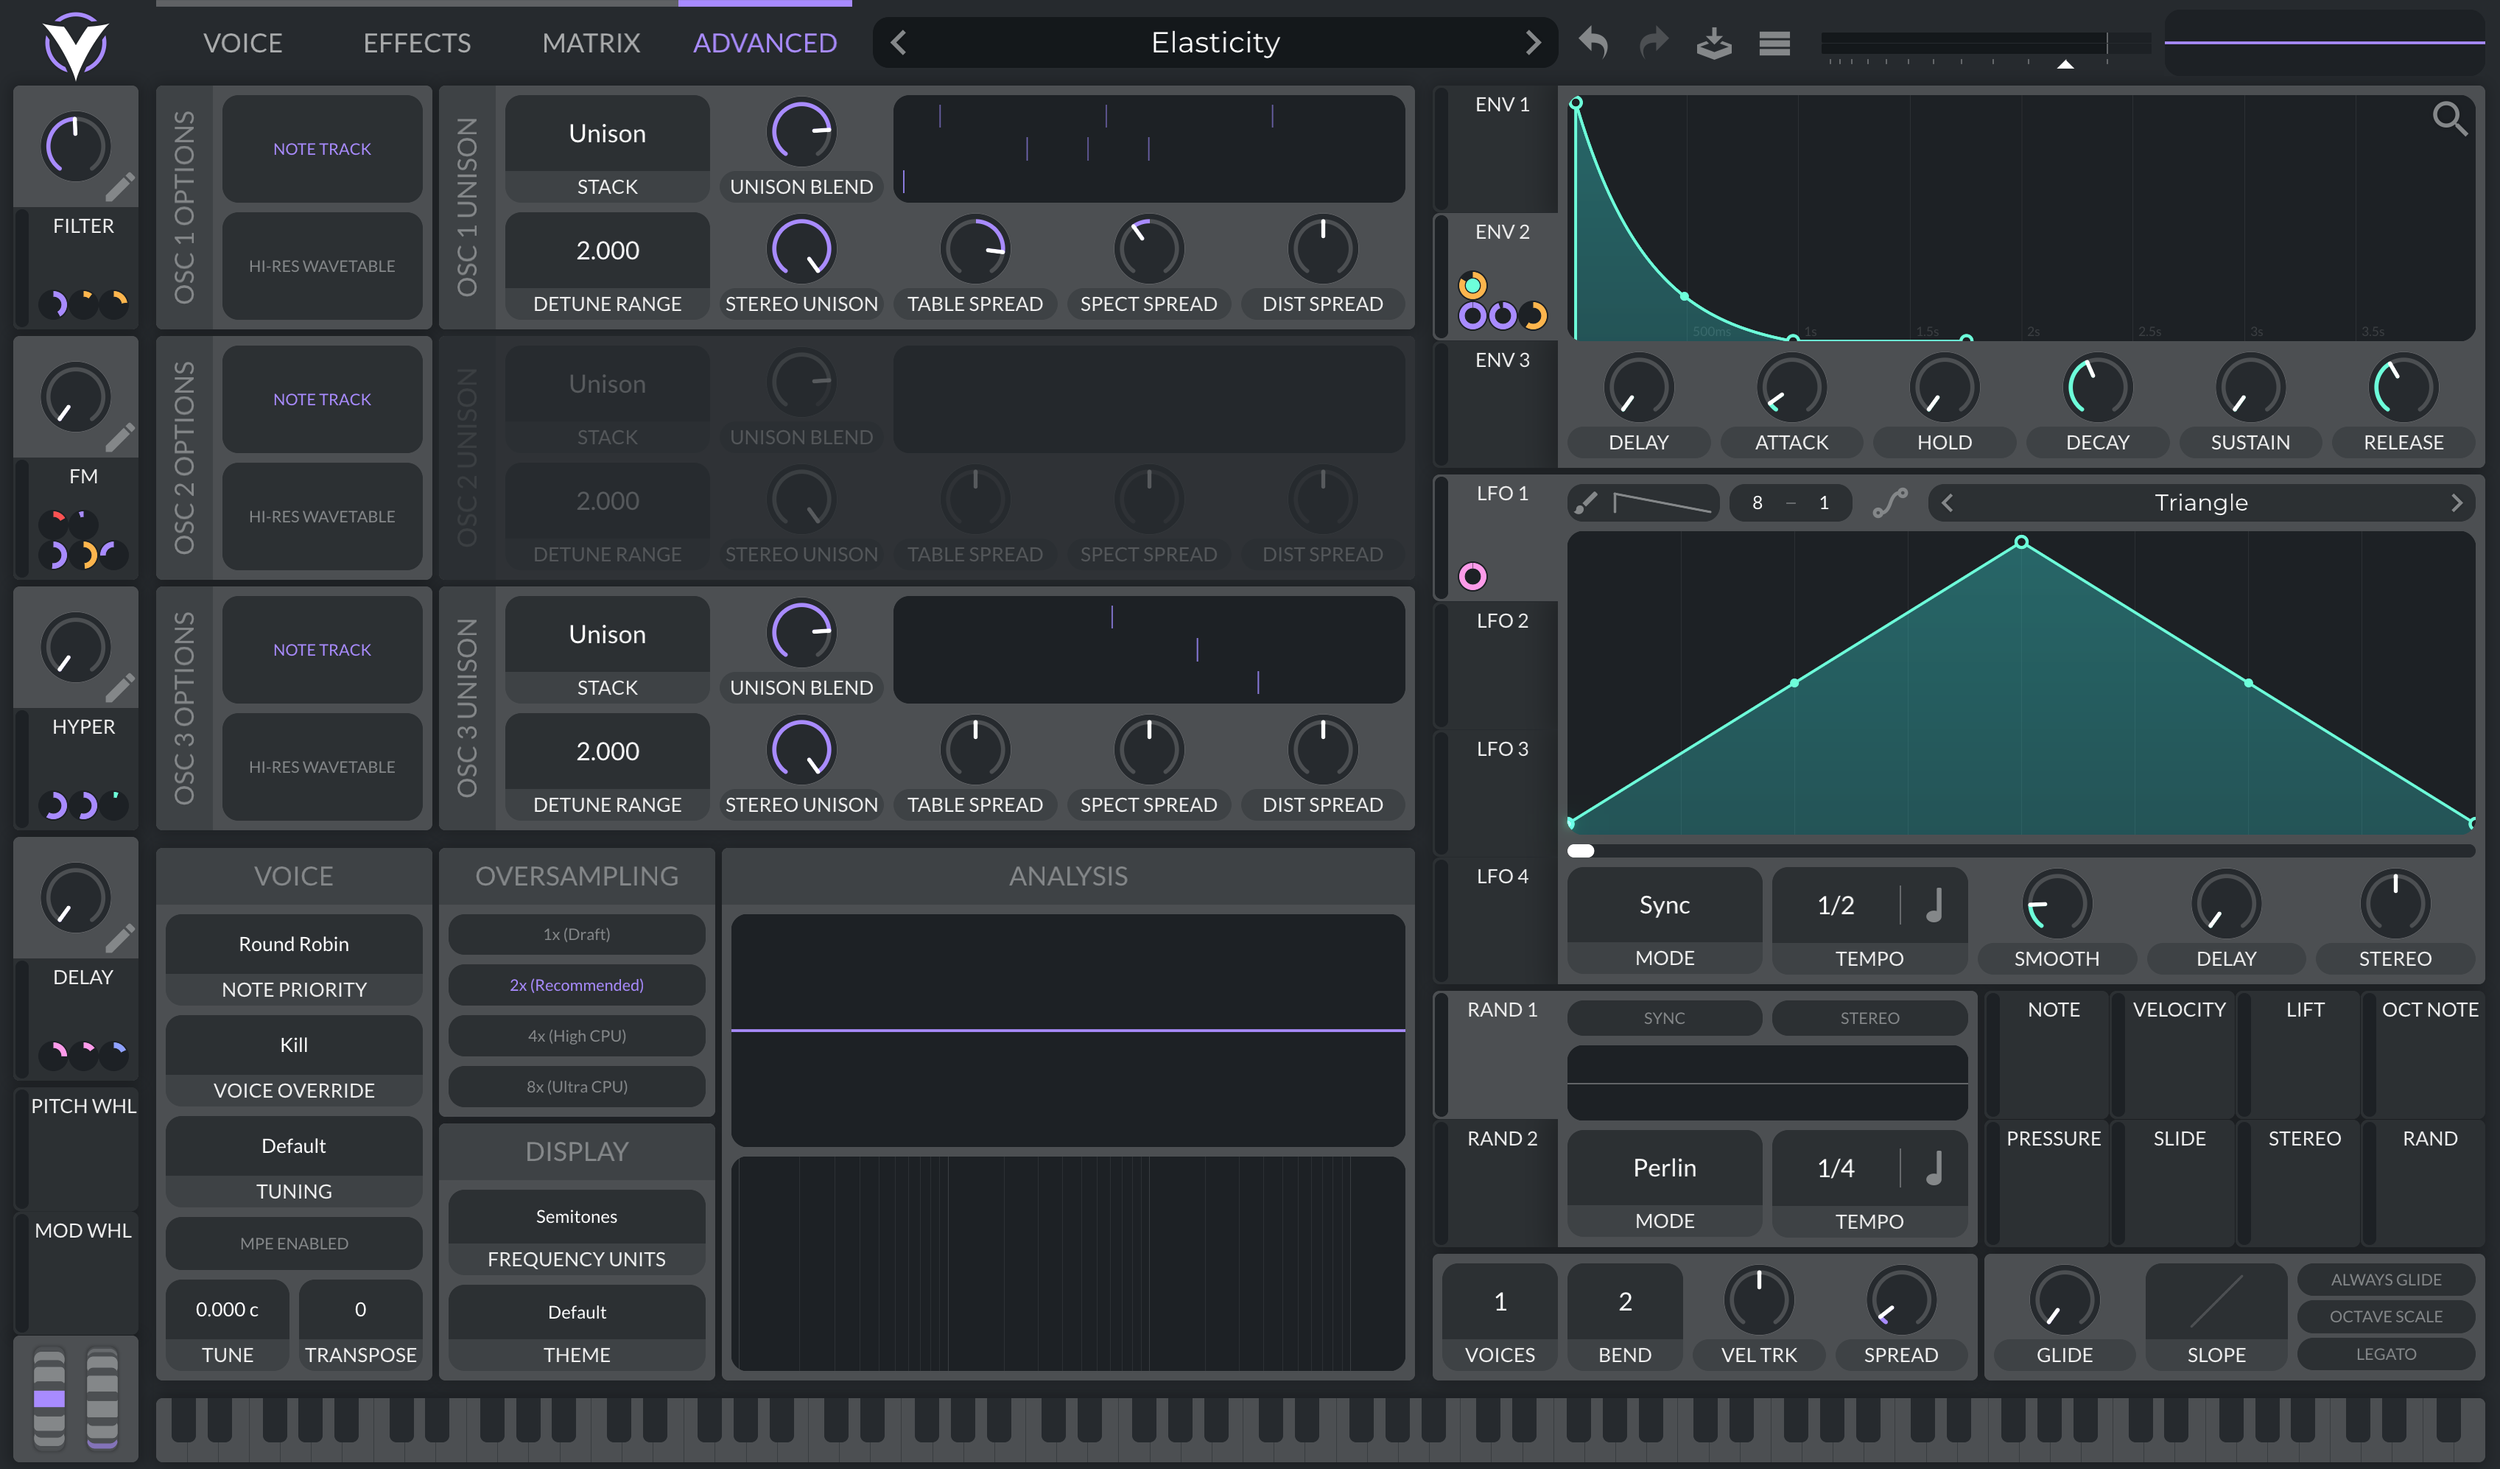Click the ENV 3 selector
2500x1469 pixels.
1501,360
